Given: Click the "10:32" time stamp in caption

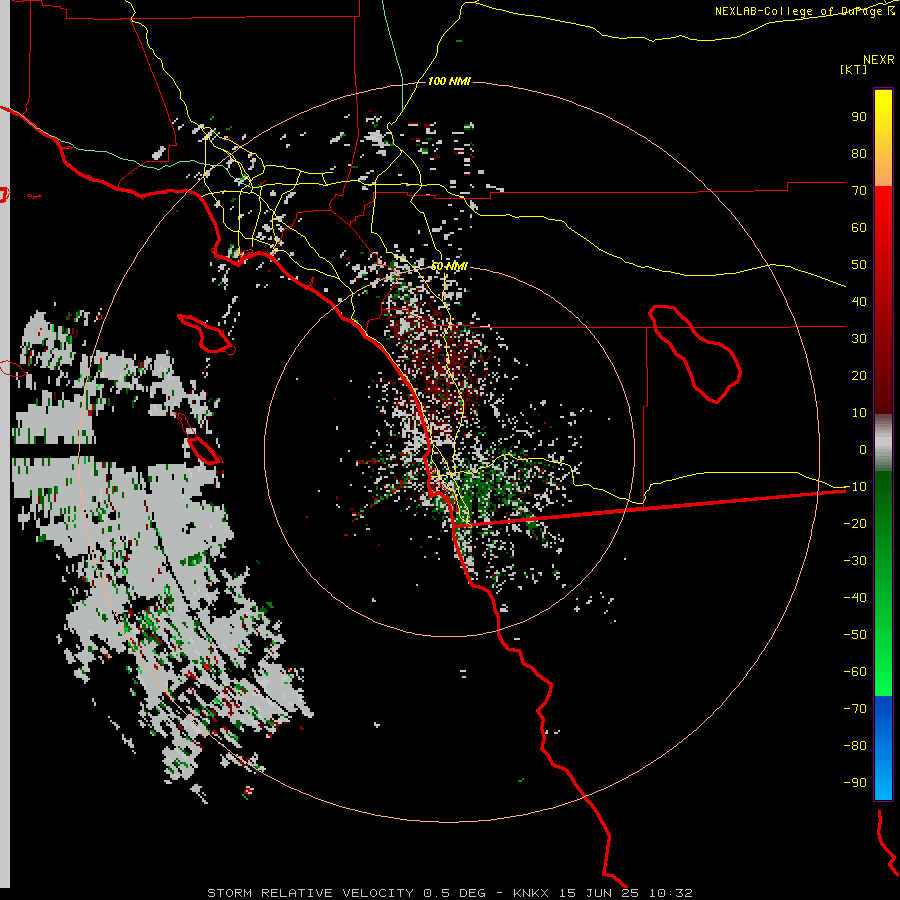Looking at the screenshot, I should (x=671, y=893).
